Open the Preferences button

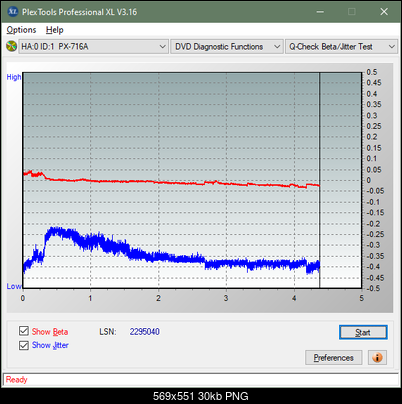[x=333, y=358]
